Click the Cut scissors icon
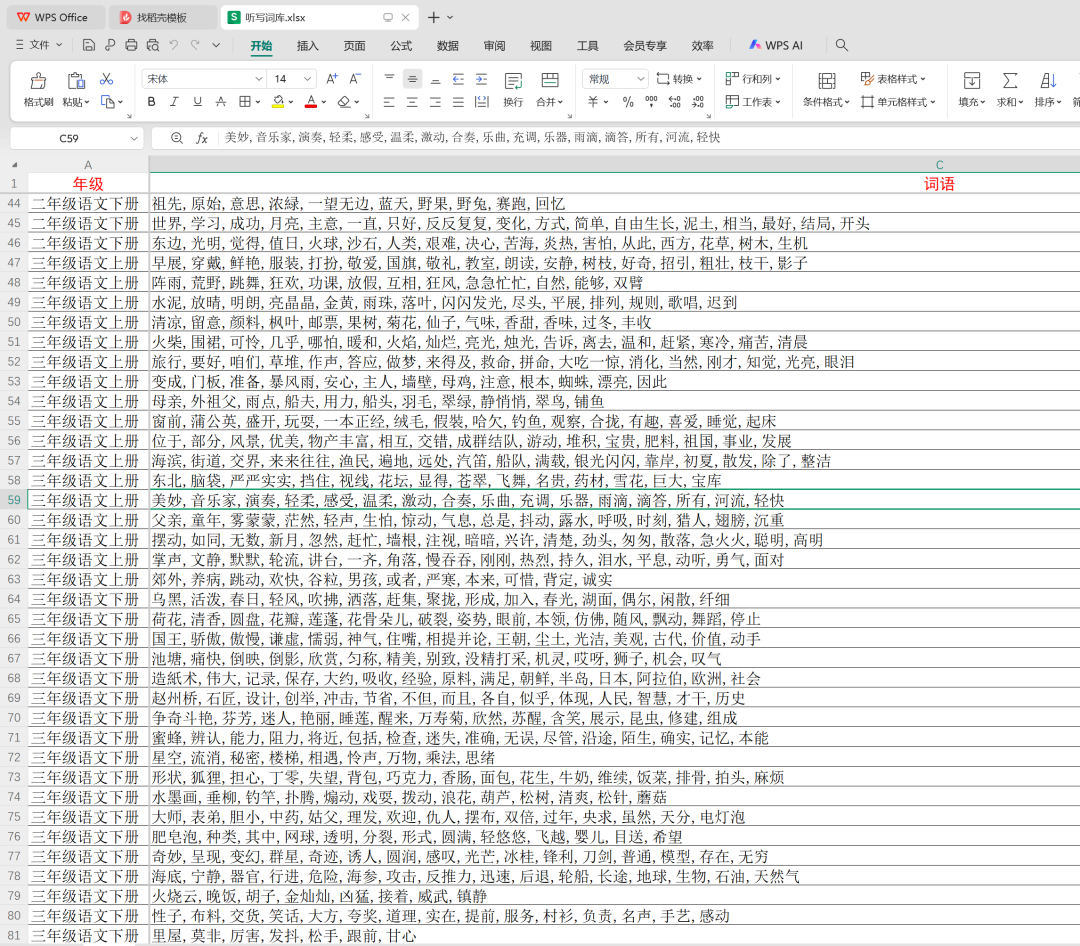Screen dimensions: 1080x946 point(106,79)
